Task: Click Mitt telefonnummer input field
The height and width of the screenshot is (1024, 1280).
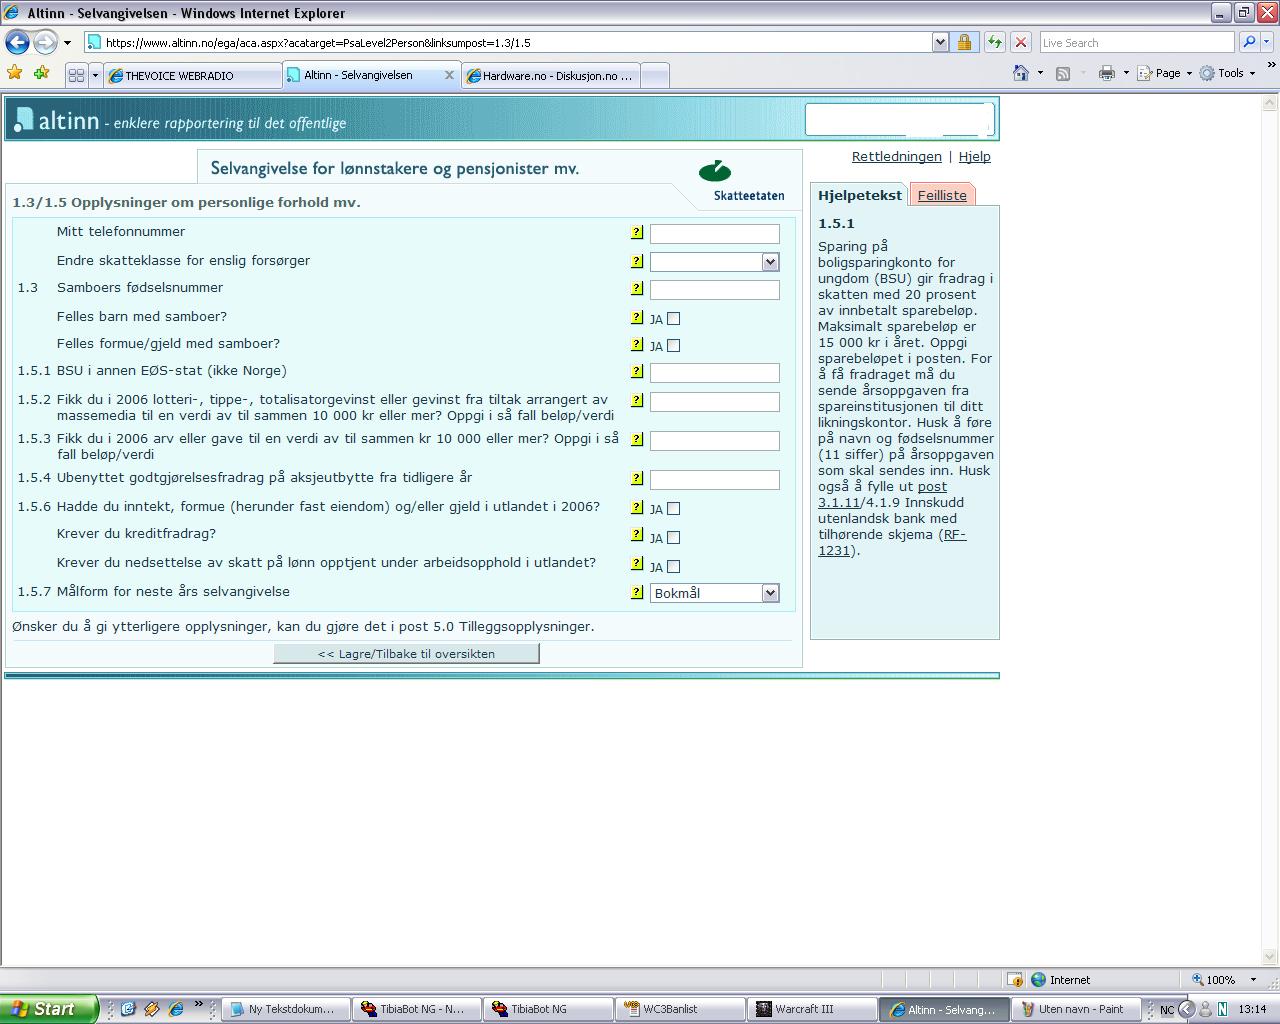Action: [714, 233]
